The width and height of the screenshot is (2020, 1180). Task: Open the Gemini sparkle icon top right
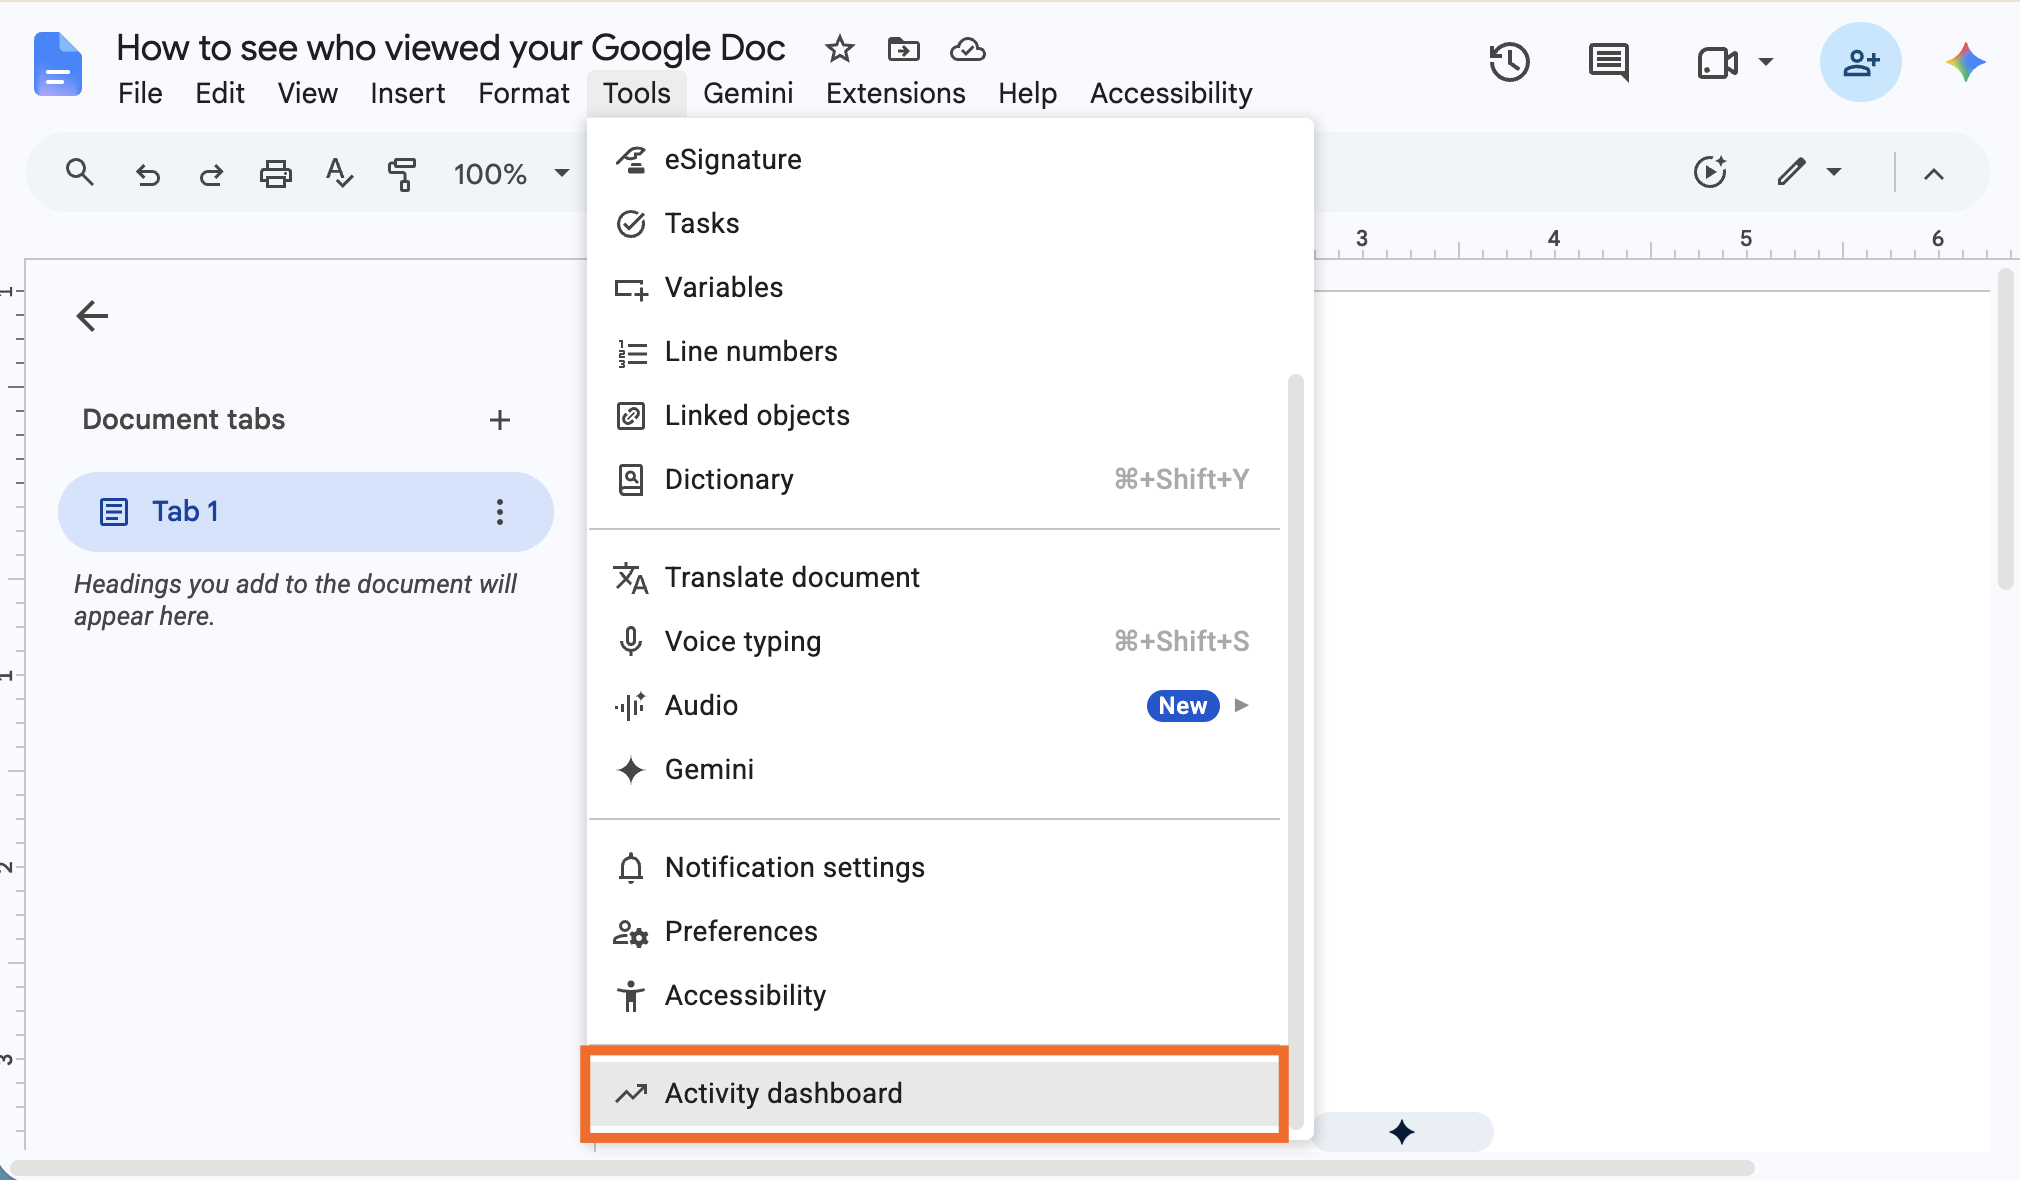(1965, 62)
